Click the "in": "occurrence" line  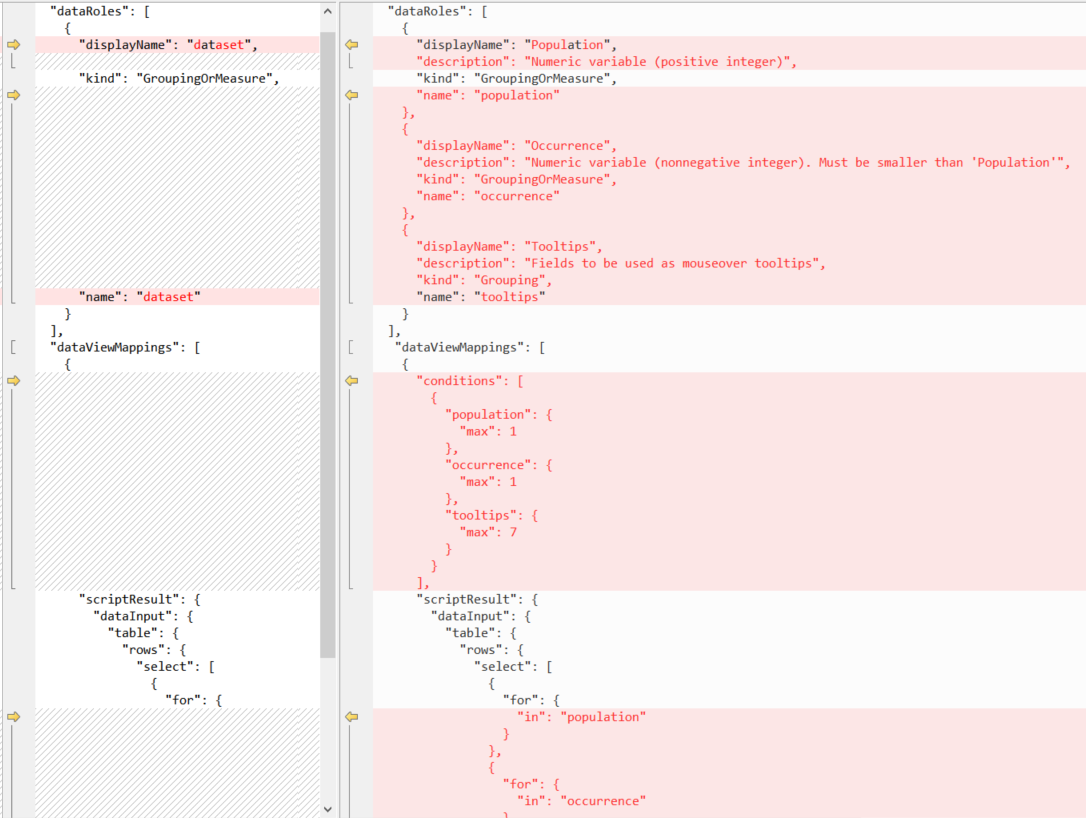[582, 801]
